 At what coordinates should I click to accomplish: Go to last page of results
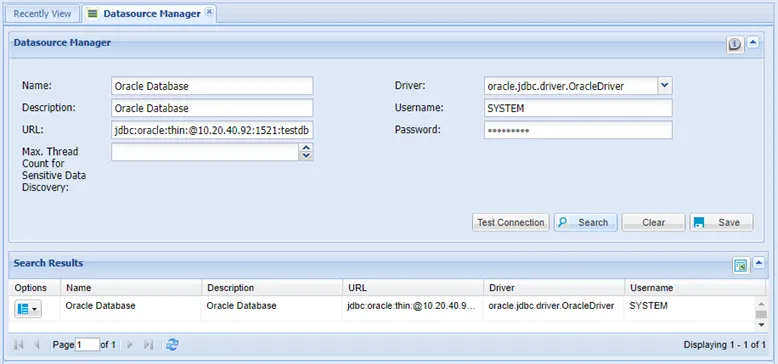click(148, 345)
